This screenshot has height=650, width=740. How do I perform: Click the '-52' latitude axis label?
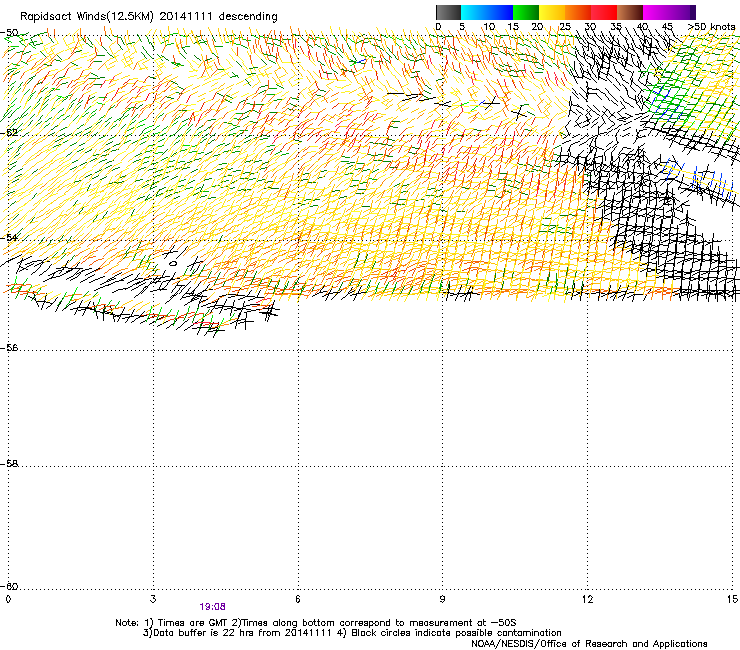coord(9,133)
